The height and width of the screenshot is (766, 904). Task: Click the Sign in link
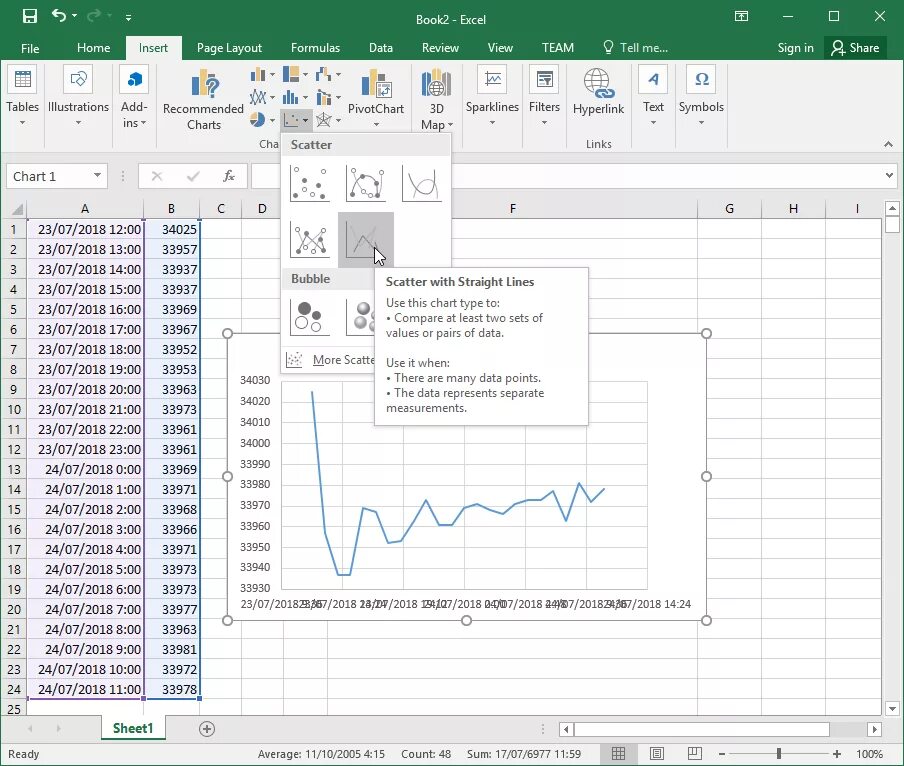point(795,48)
